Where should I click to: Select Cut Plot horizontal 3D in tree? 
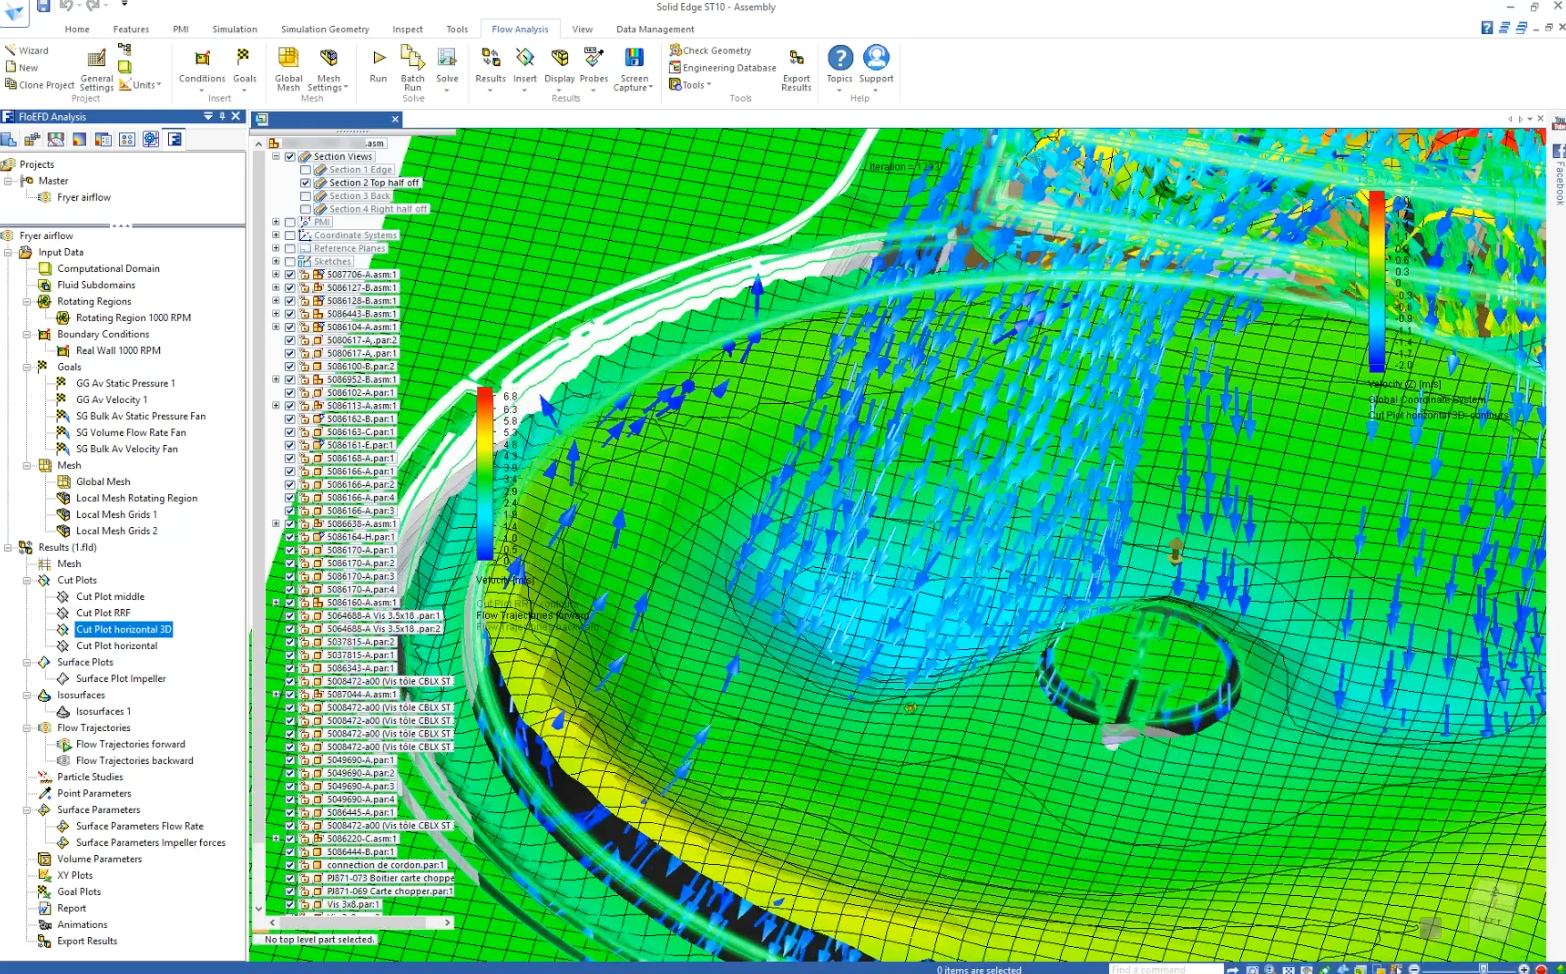pyautogui.click(x=124, y=629)
